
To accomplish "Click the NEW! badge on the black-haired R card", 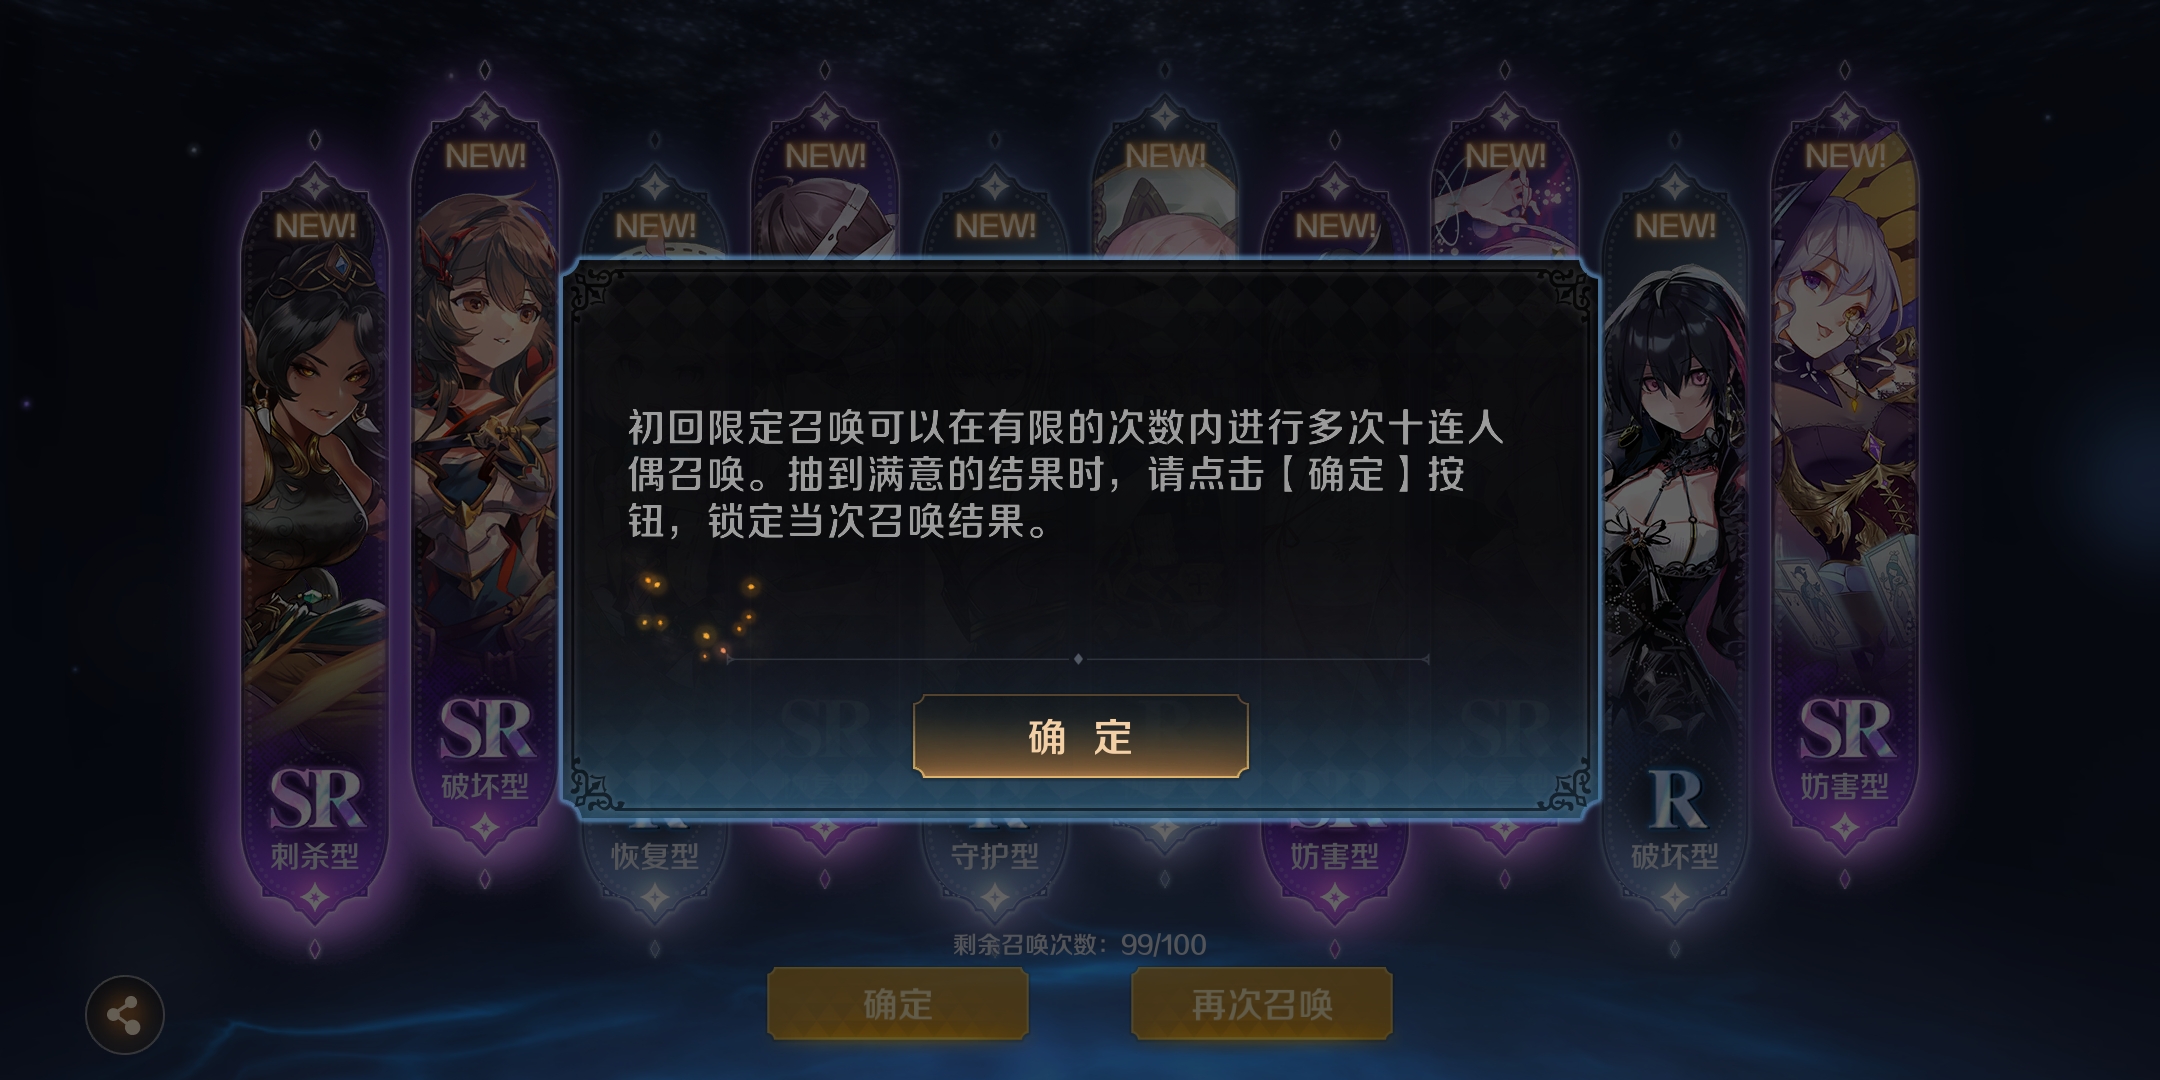I will click(1675, 226).
